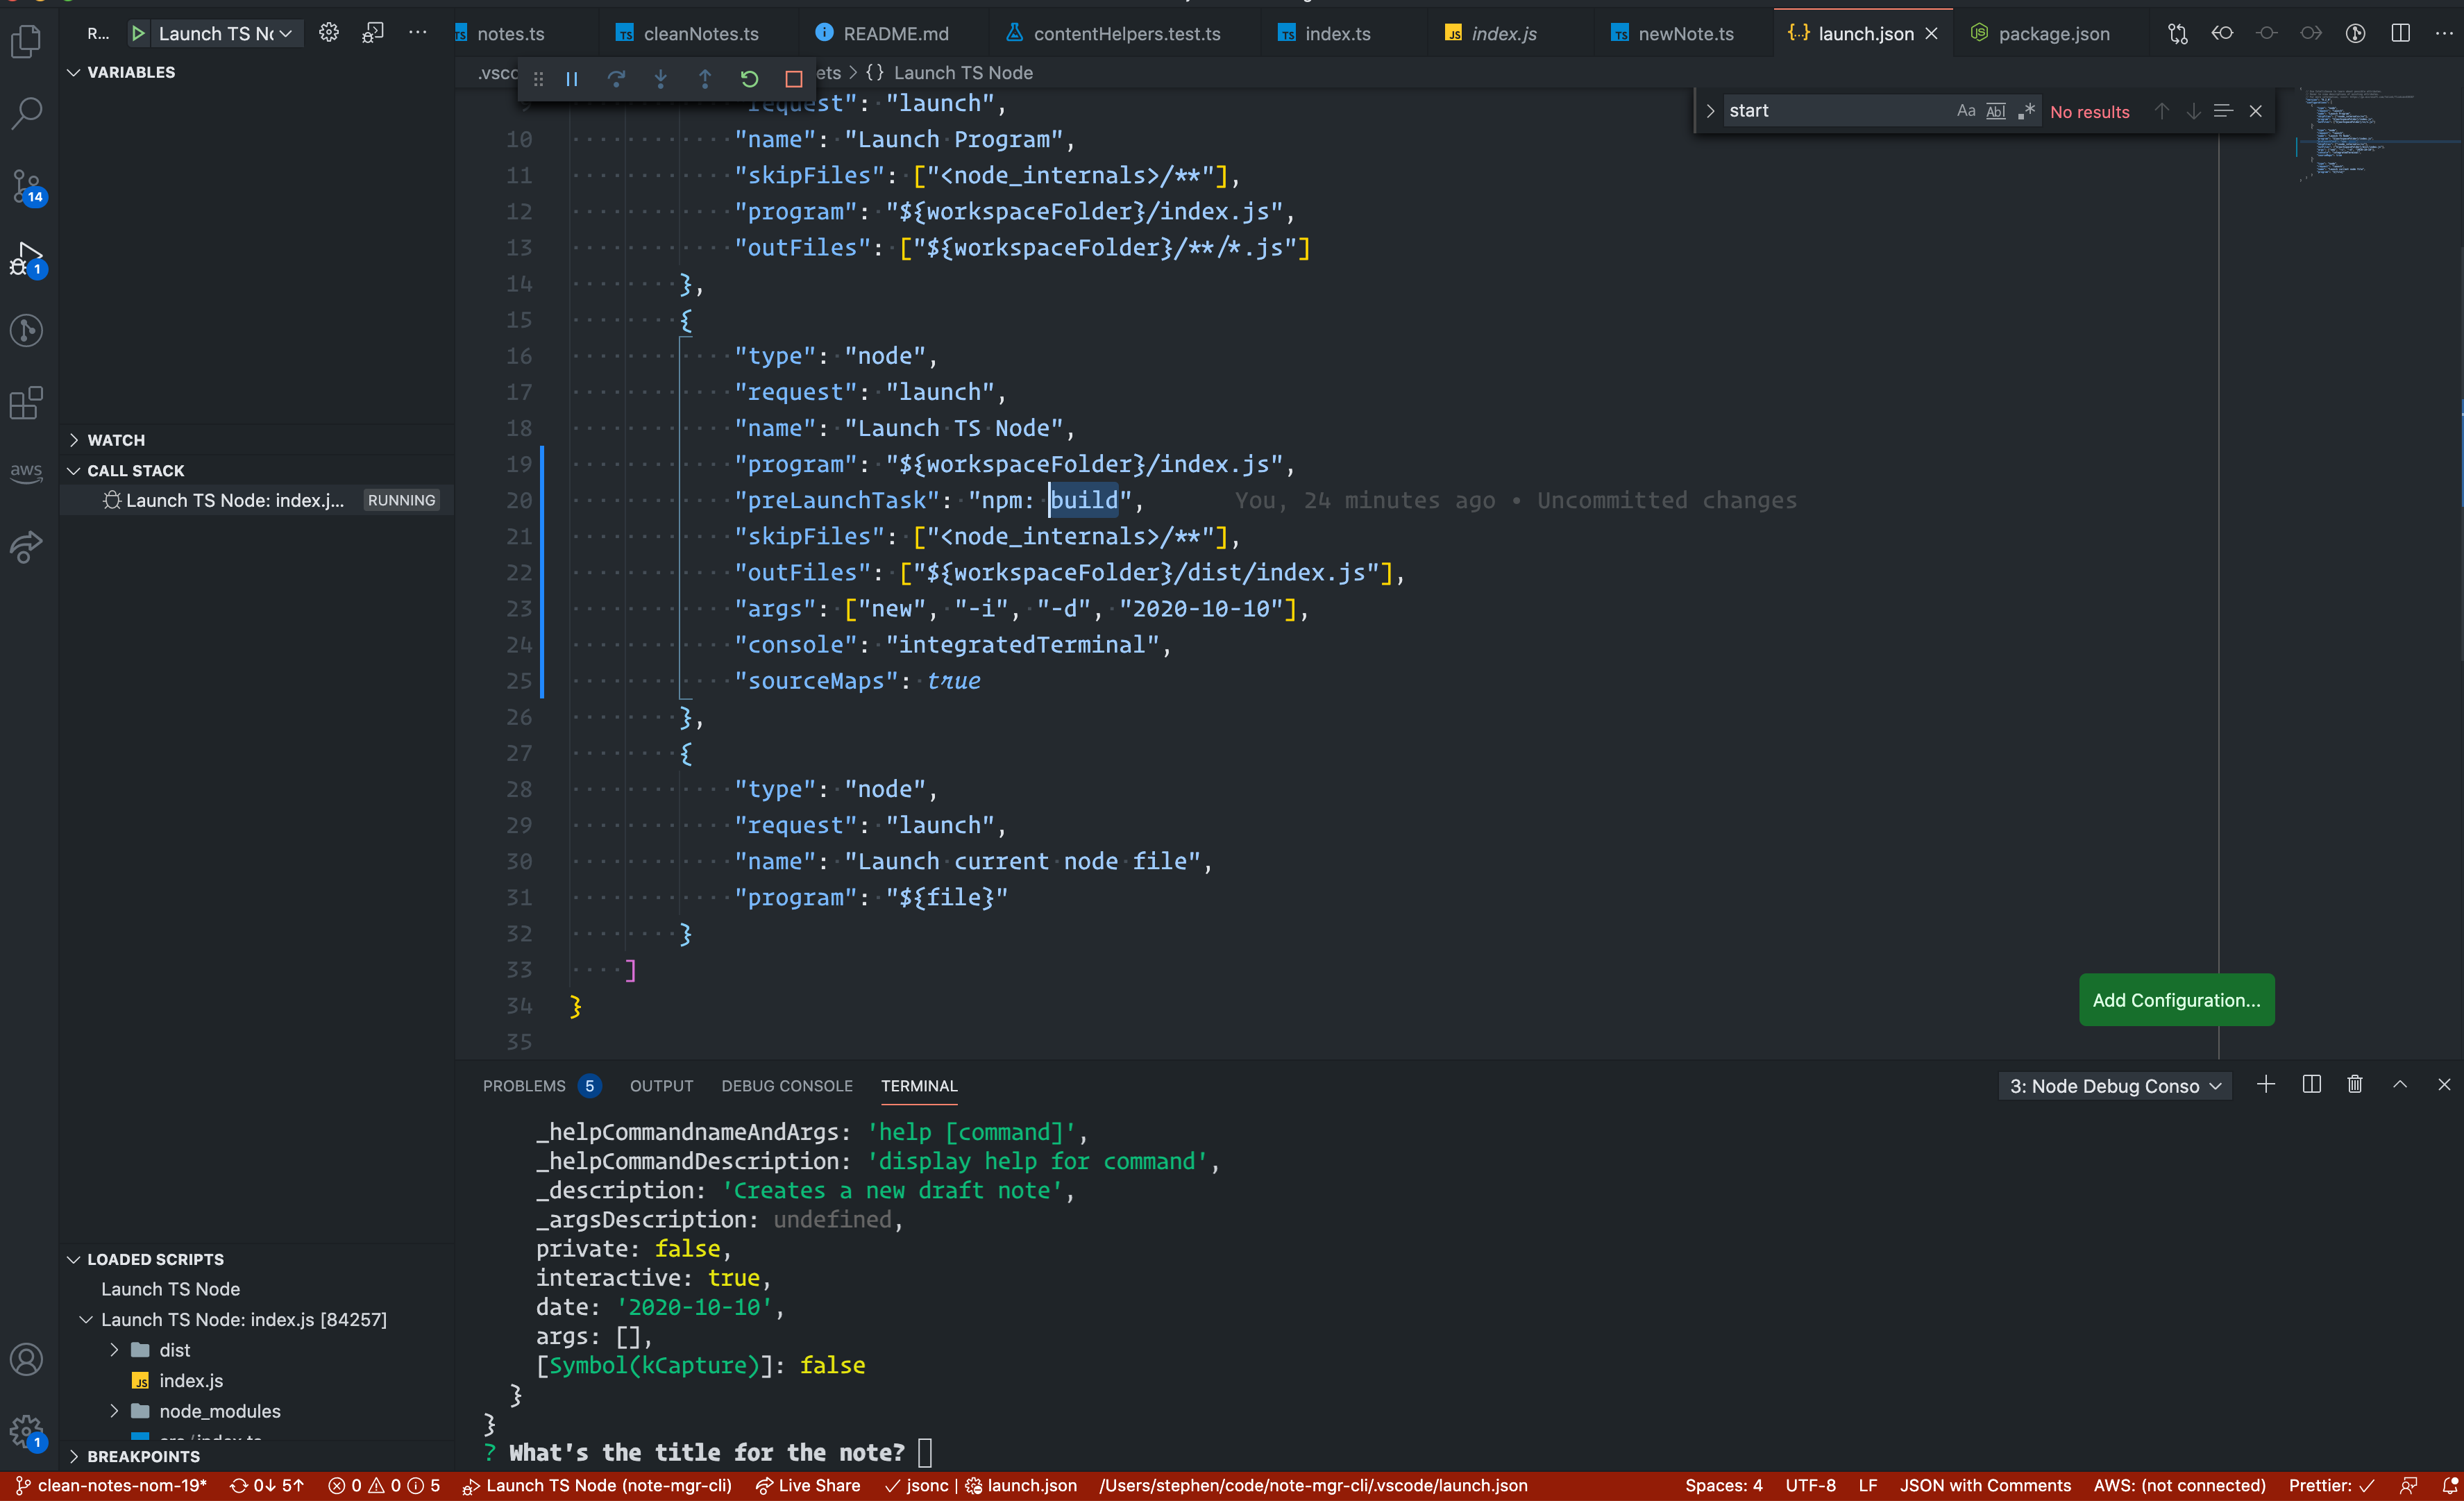Open the Debug Console panel tab

coord(787,1086)
